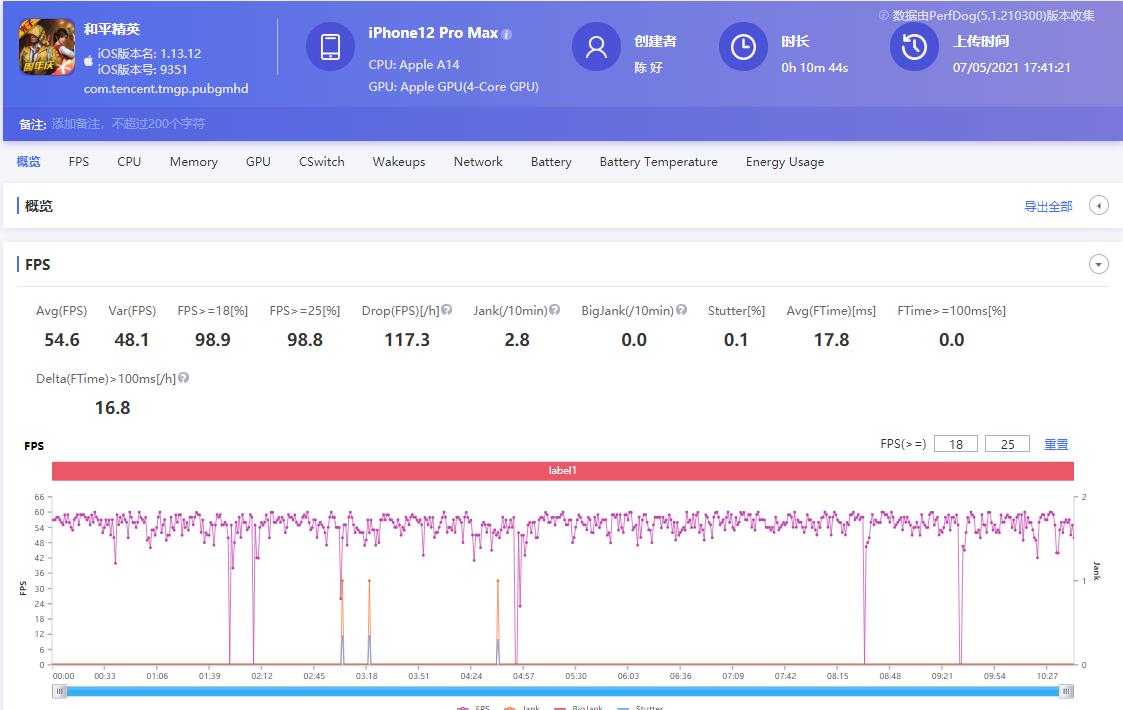Click the upload time history icon
The height and width of the screenshot is (710, 1123).
click(914, 47)
